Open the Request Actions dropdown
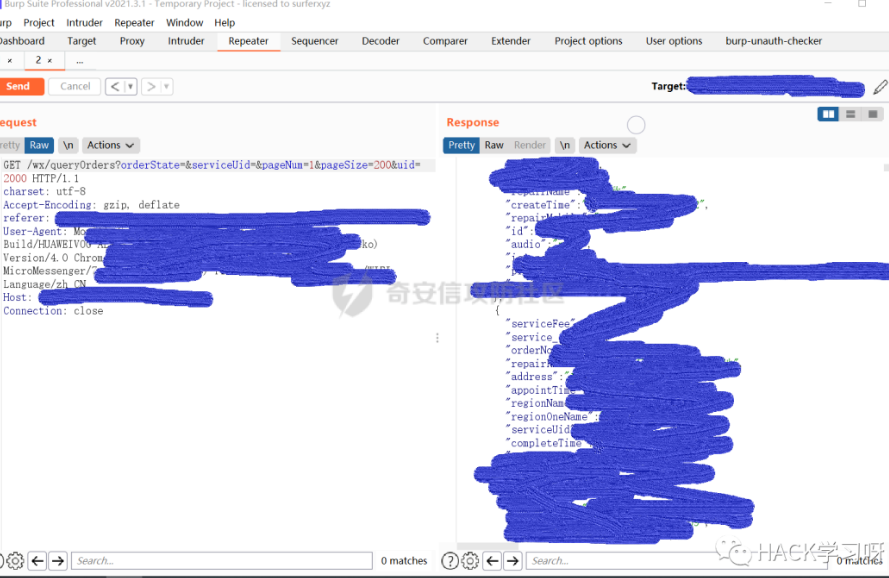Image resolution: width=889 pixels, height=578 pixels. point(111,145)
